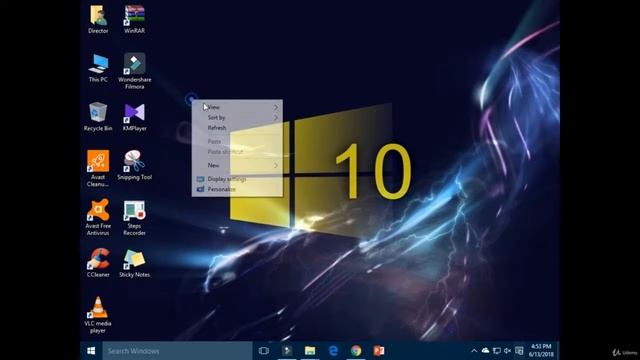Click the Search Windows box

click(177, 351)
